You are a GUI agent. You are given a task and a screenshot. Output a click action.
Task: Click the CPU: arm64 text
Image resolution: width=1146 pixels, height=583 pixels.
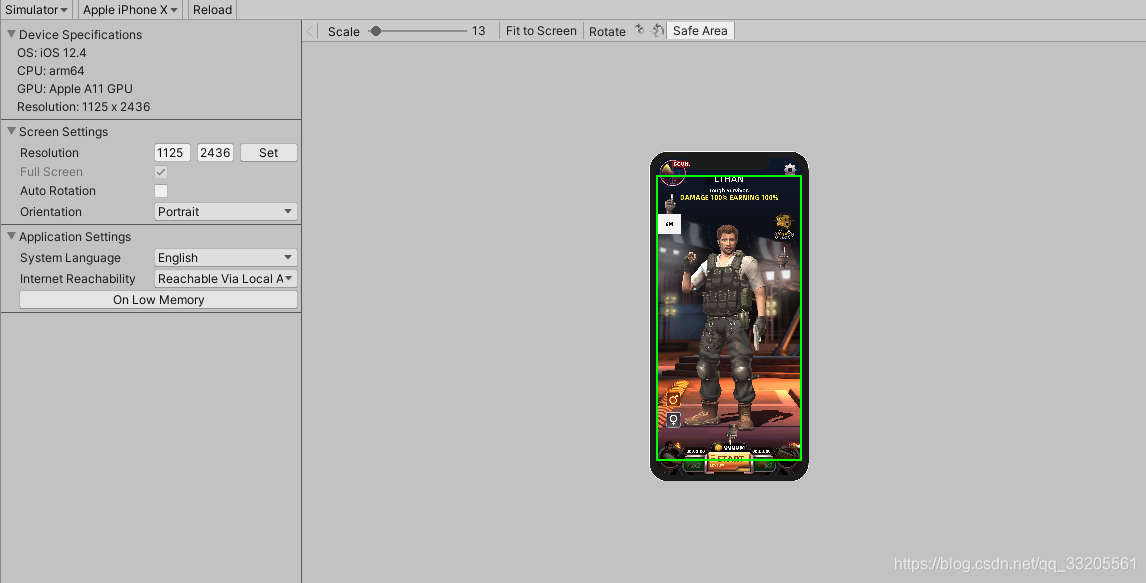(50, 71)
